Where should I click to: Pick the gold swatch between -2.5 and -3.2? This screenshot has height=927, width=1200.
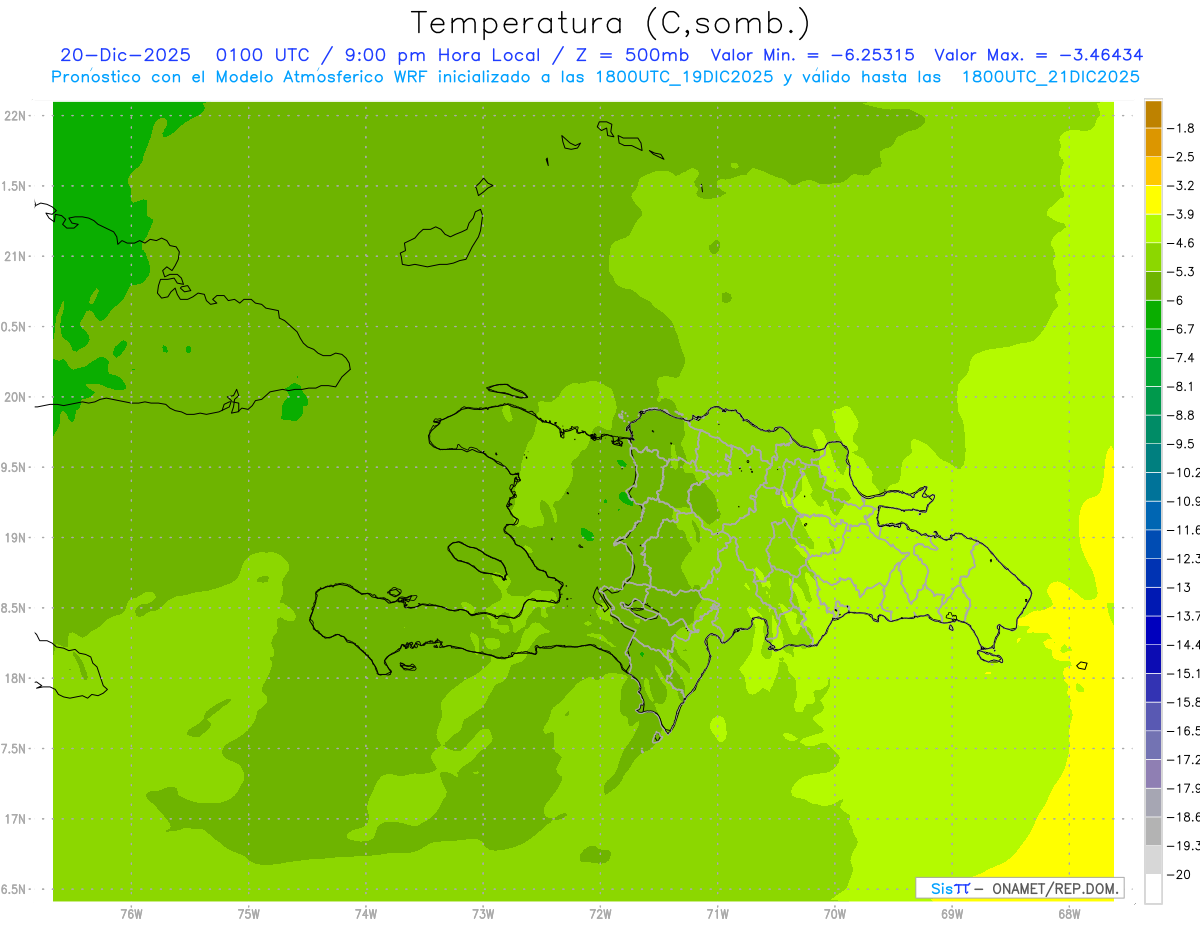click(x=1154, y=171)
